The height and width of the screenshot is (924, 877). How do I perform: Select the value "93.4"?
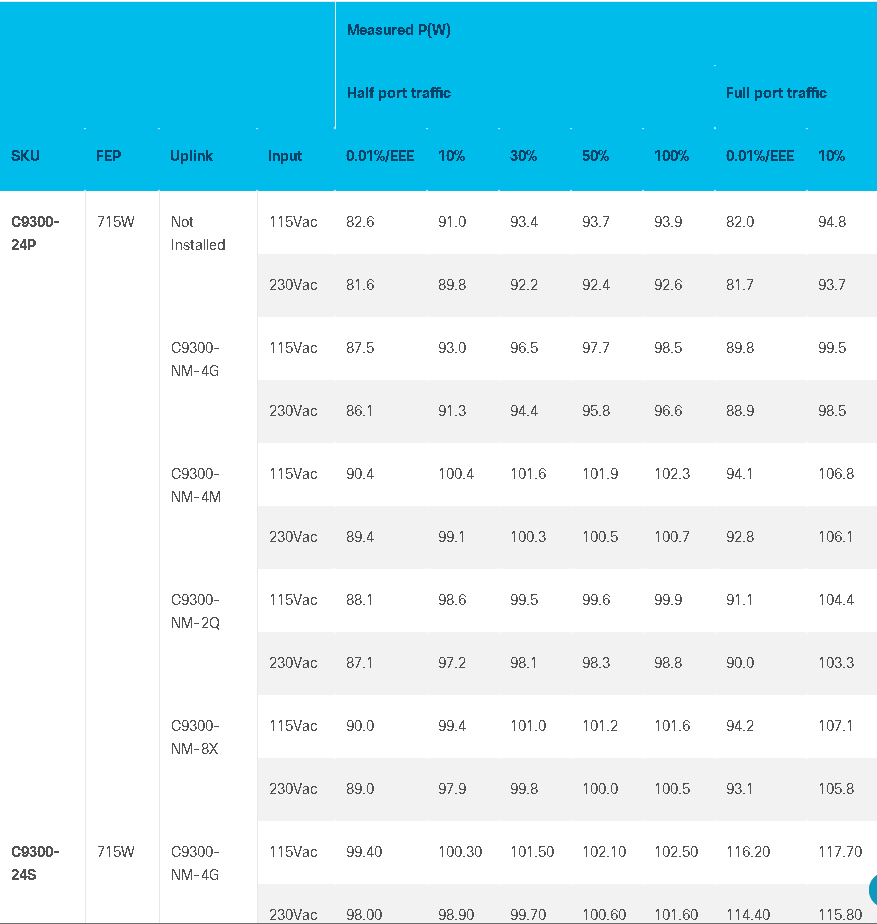click(x=524, y=222)
